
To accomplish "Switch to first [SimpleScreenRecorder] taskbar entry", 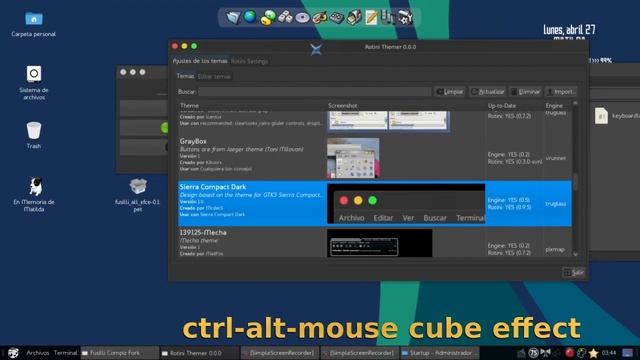I will pyautogui.click(x=279, y=353).
